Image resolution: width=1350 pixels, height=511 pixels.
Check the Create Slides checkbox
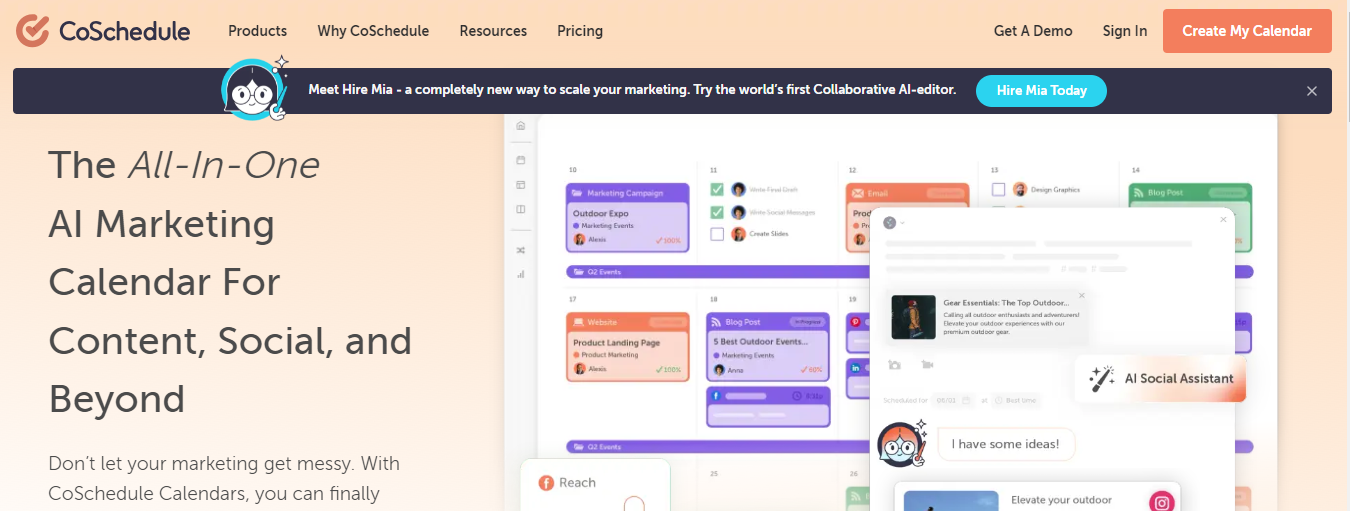(717, 234)
